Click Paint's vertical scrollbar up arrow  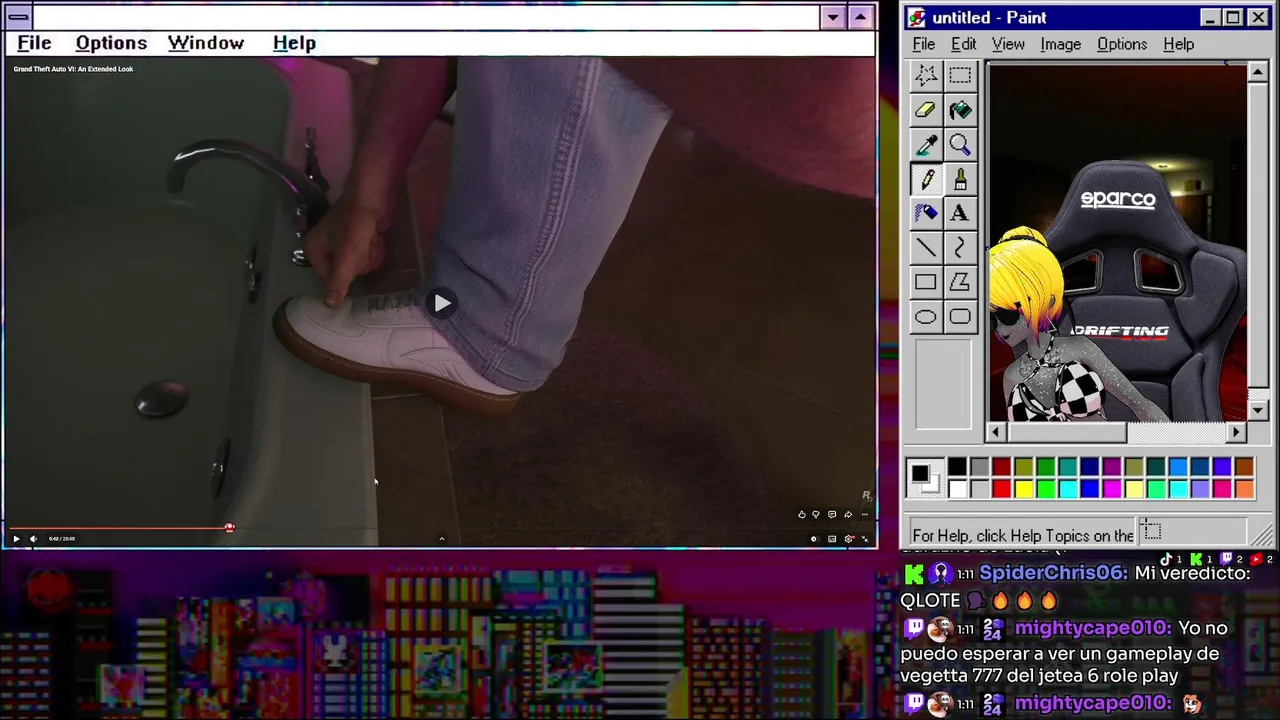point(1258,72)
